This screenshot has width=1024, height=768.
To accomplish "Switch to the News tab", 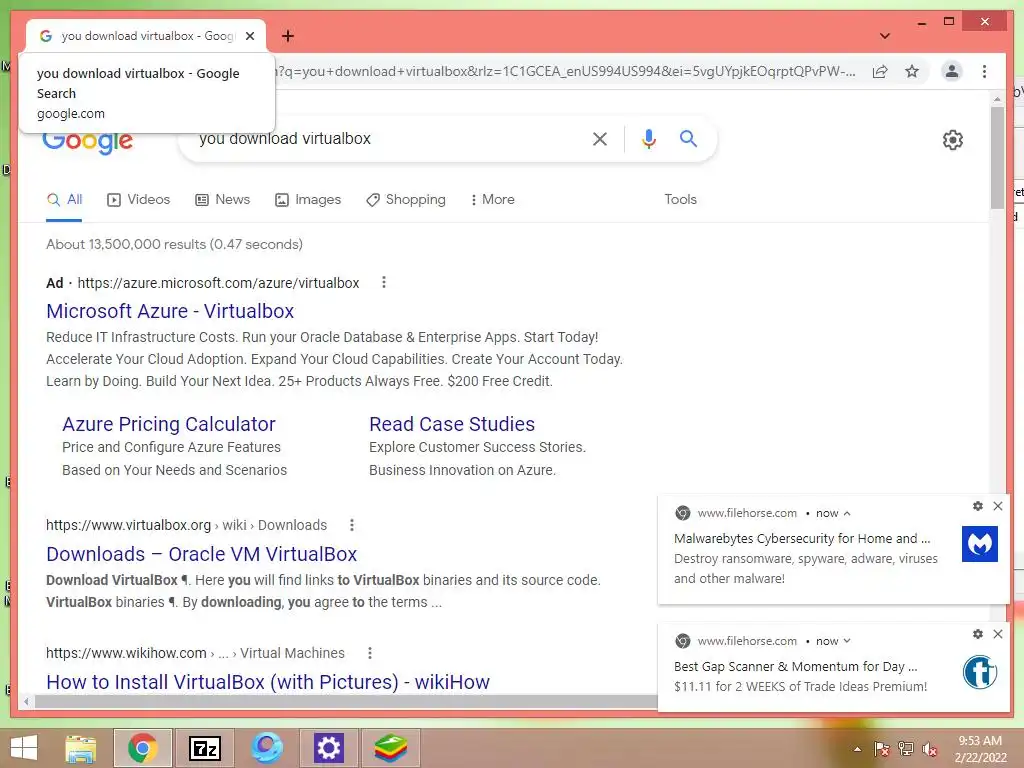I will point(223,199).
